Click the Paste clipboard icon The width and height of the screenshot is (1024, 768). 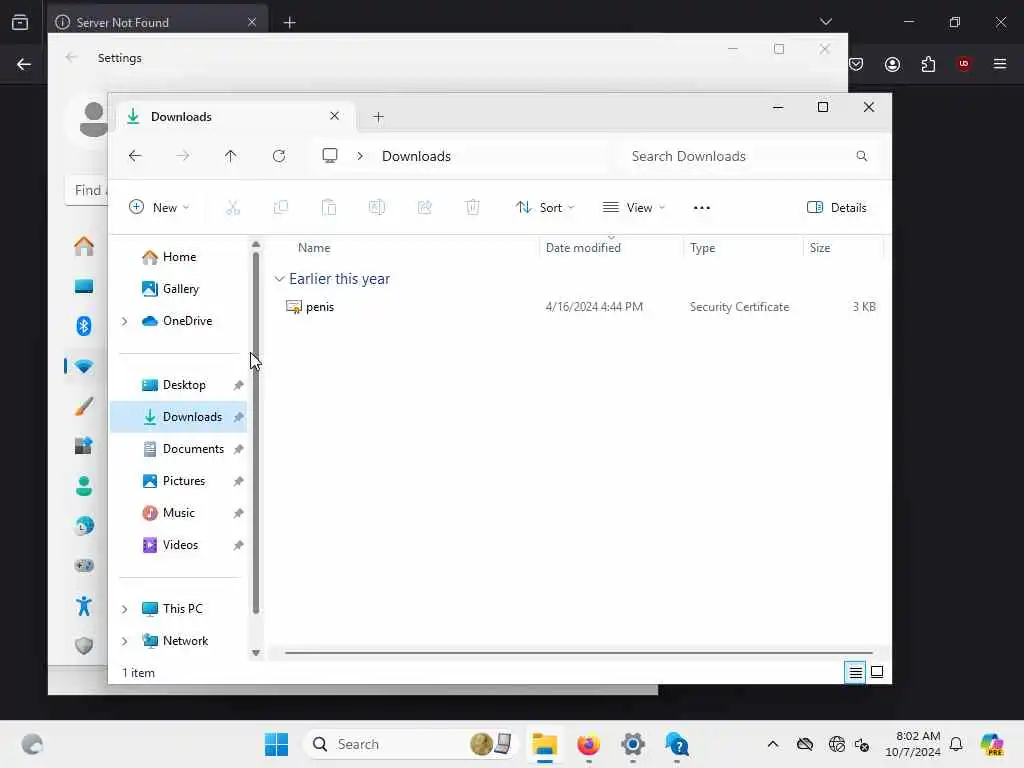(x=328, y=208)
